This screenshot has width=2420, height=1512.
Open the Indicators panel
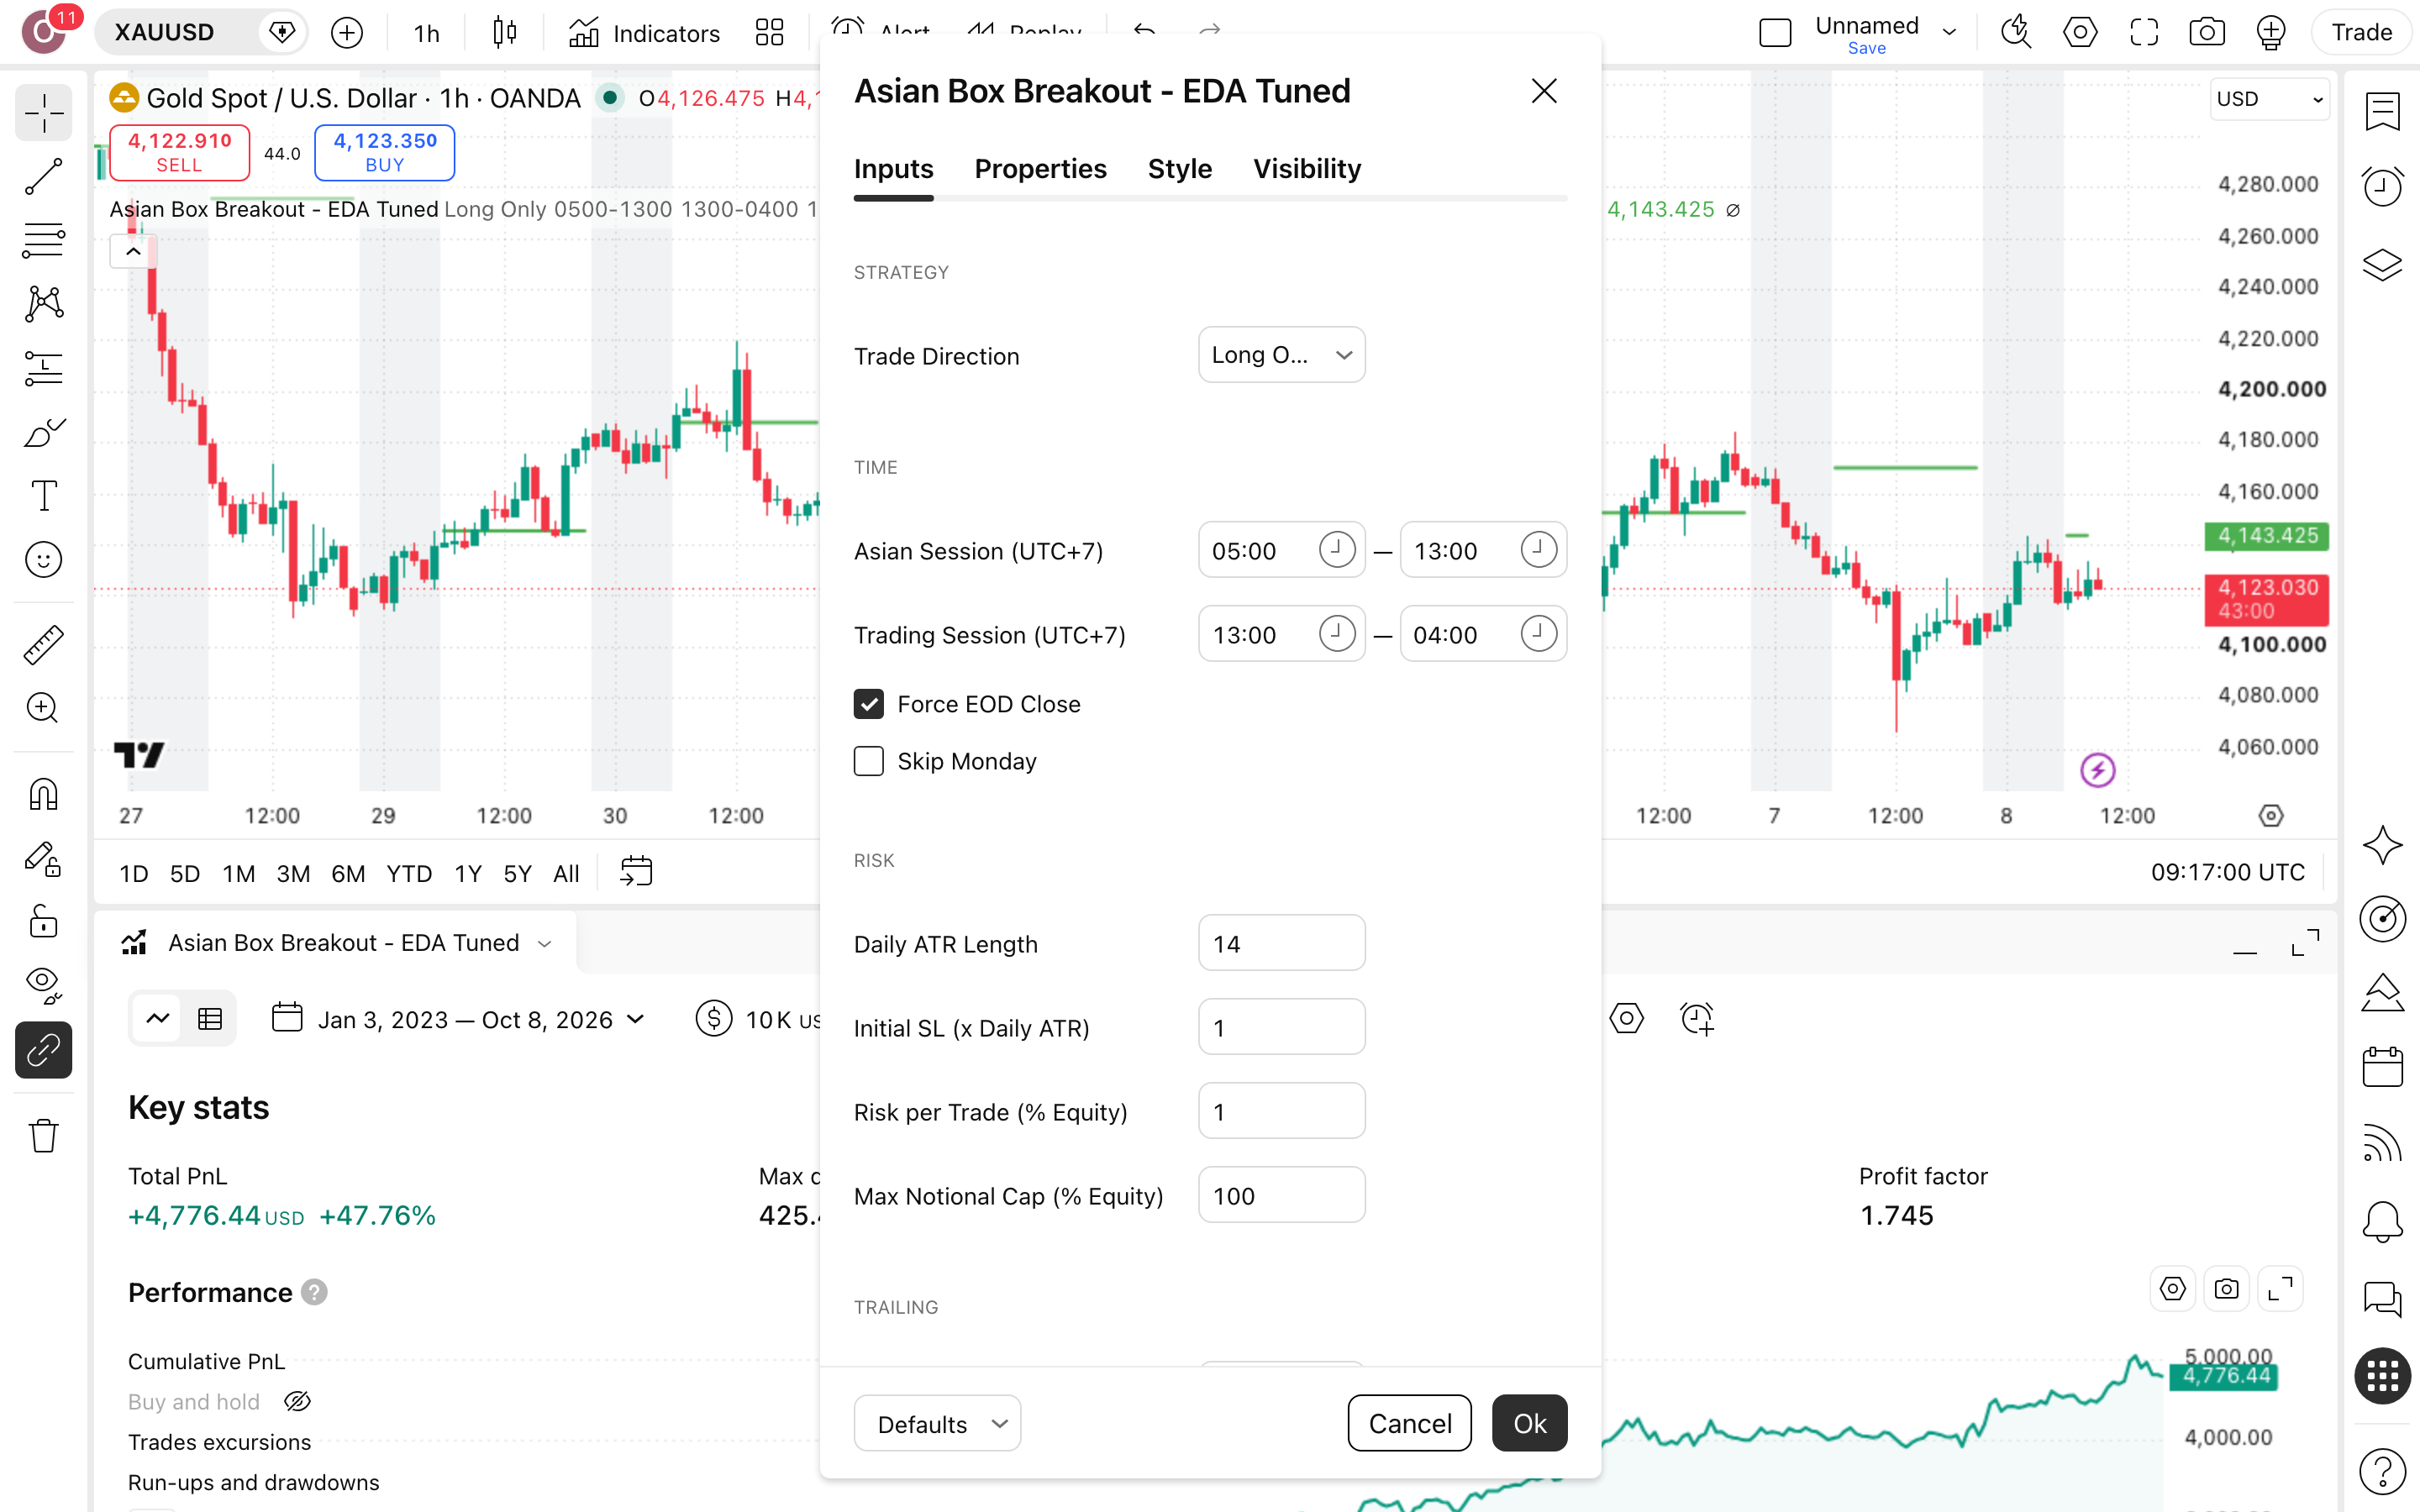point(644,33)
